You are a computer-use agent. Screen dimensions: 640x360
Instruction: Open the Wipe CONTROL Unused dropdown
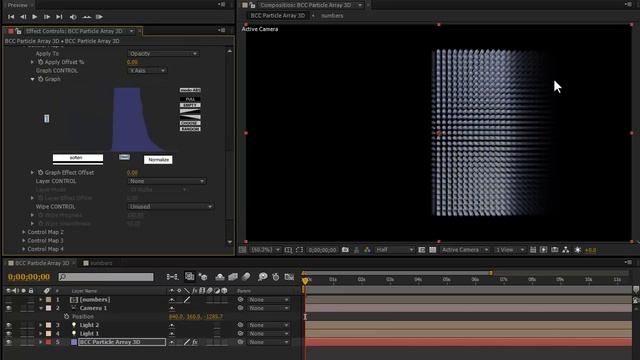(171, 207)
